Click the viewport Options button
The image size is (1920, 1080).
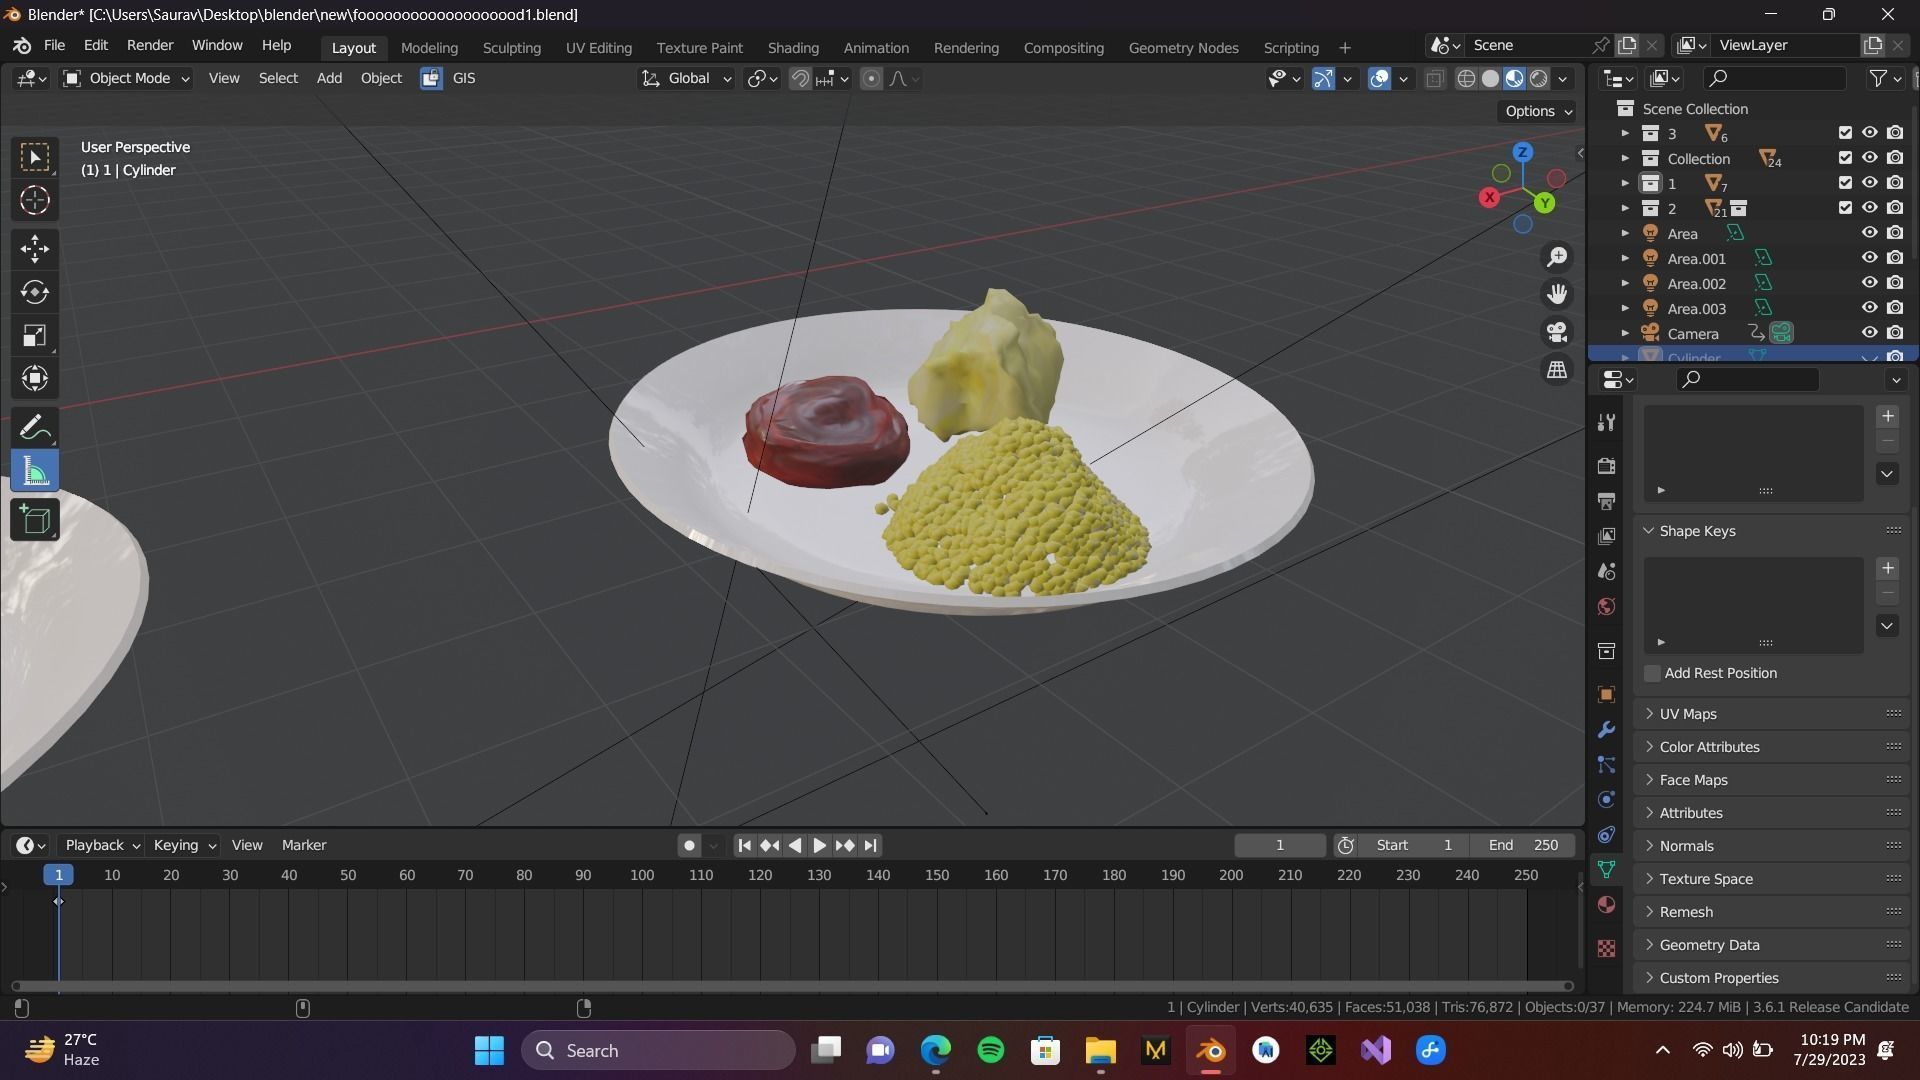pyautogui.click(x=1538, y=111)
